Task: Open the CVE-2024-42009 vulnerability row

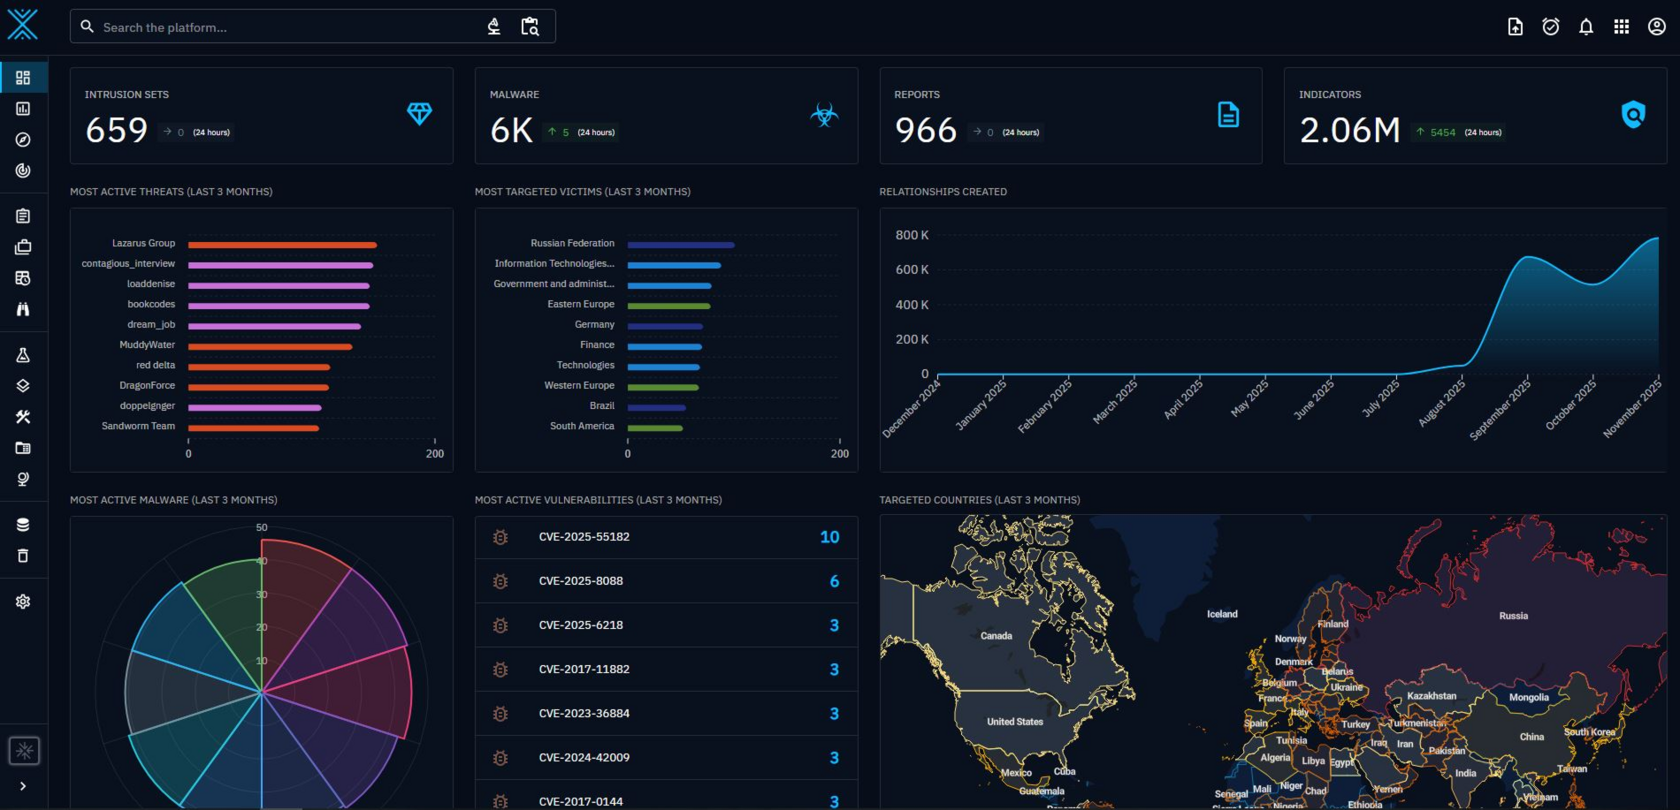Action: pyautogui.click(x=666, y=757)
